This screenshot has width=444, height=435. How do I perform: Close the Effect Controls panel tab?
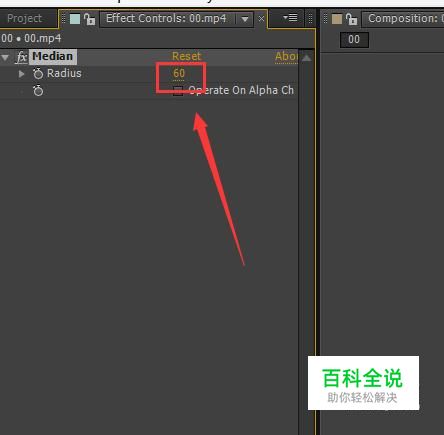pyautogui.click(x=261, y=19)
